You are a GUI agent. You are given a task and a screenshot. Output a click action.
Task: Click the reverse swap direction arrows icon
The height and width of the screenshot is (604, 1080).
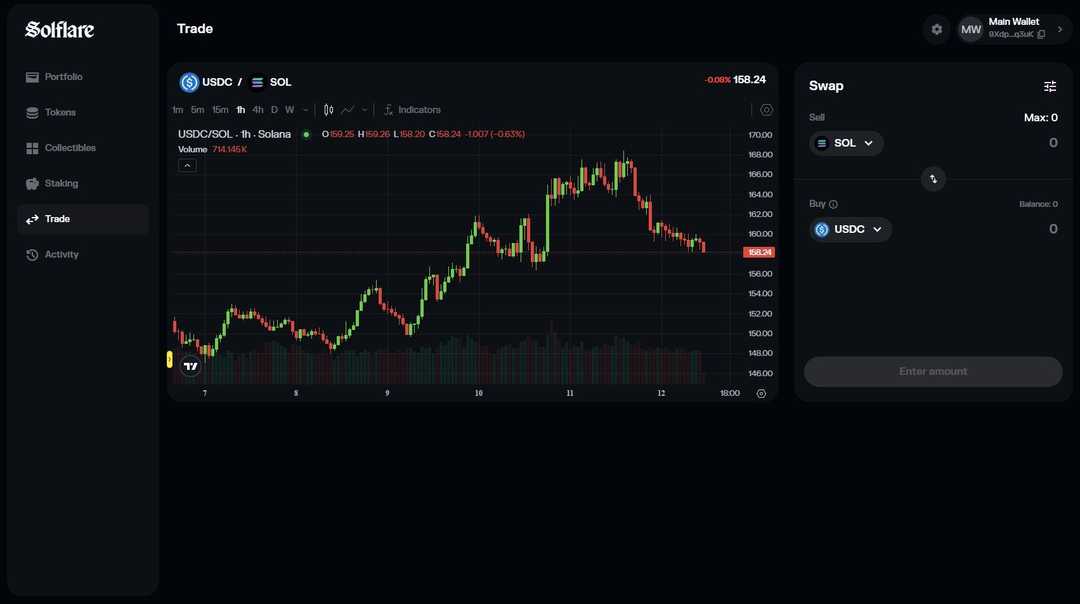coord(933,179)
